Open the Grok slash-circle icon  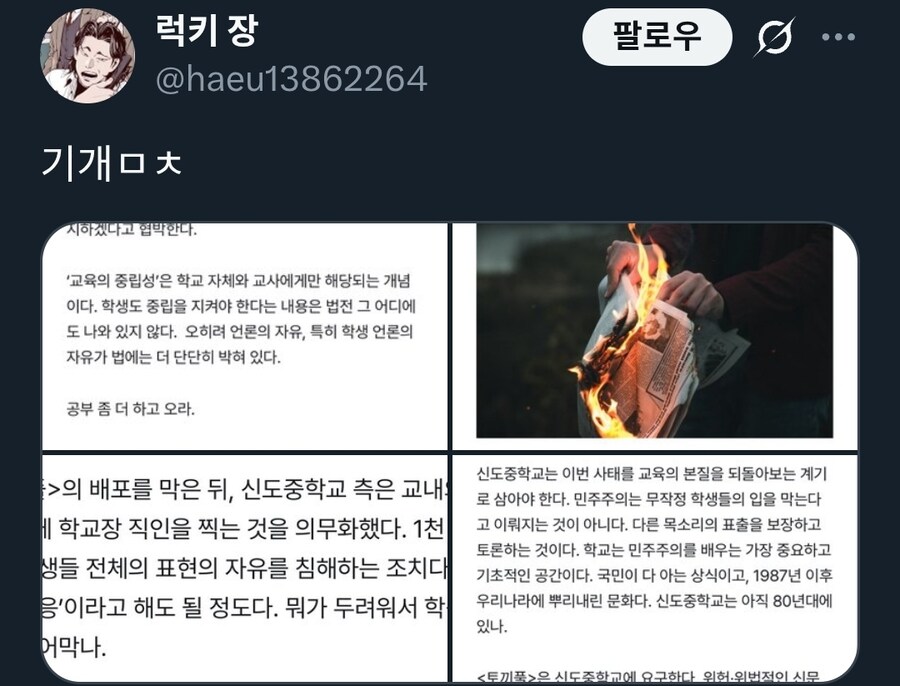[774, 37]
